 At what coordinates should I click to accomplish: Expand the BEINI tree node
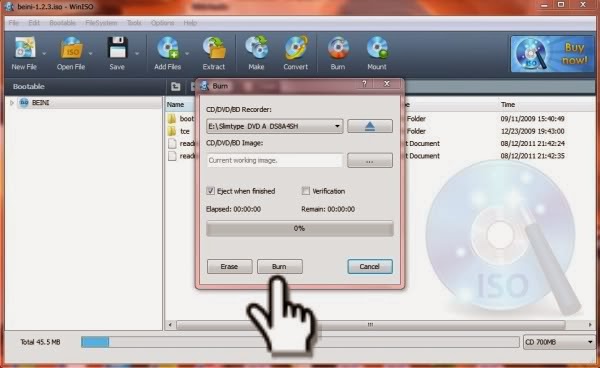(12, 103)
